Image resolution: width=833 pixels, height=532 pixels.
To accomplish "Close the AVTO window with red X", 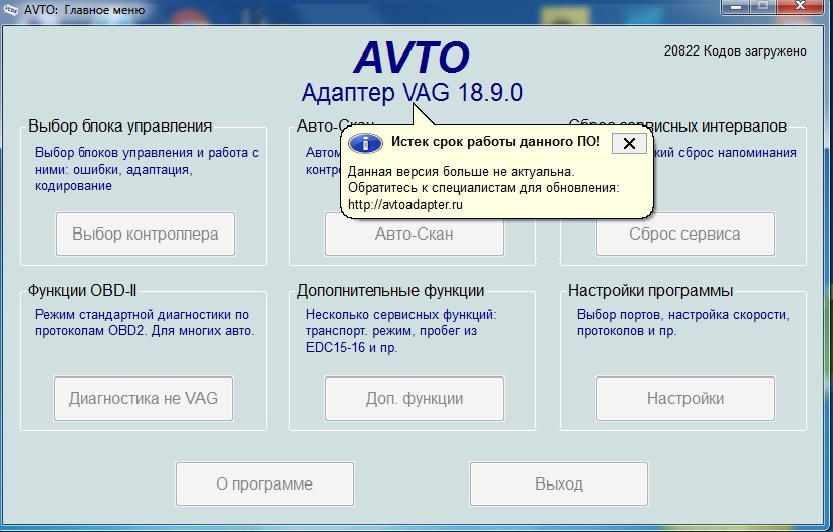I will point(801,6).
